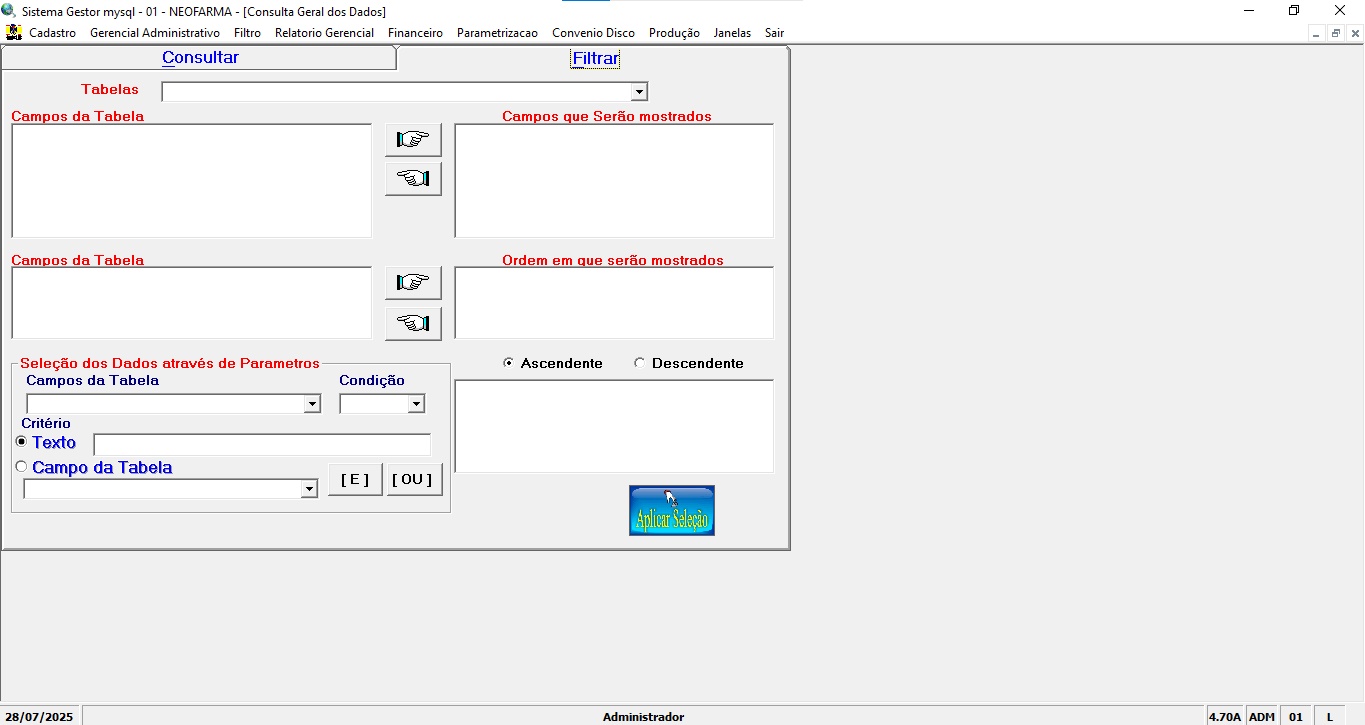1365x725 pixels.
Task: Click left-pointing hand beside Campos que Serão mostrados
Action: coord(413,179)
